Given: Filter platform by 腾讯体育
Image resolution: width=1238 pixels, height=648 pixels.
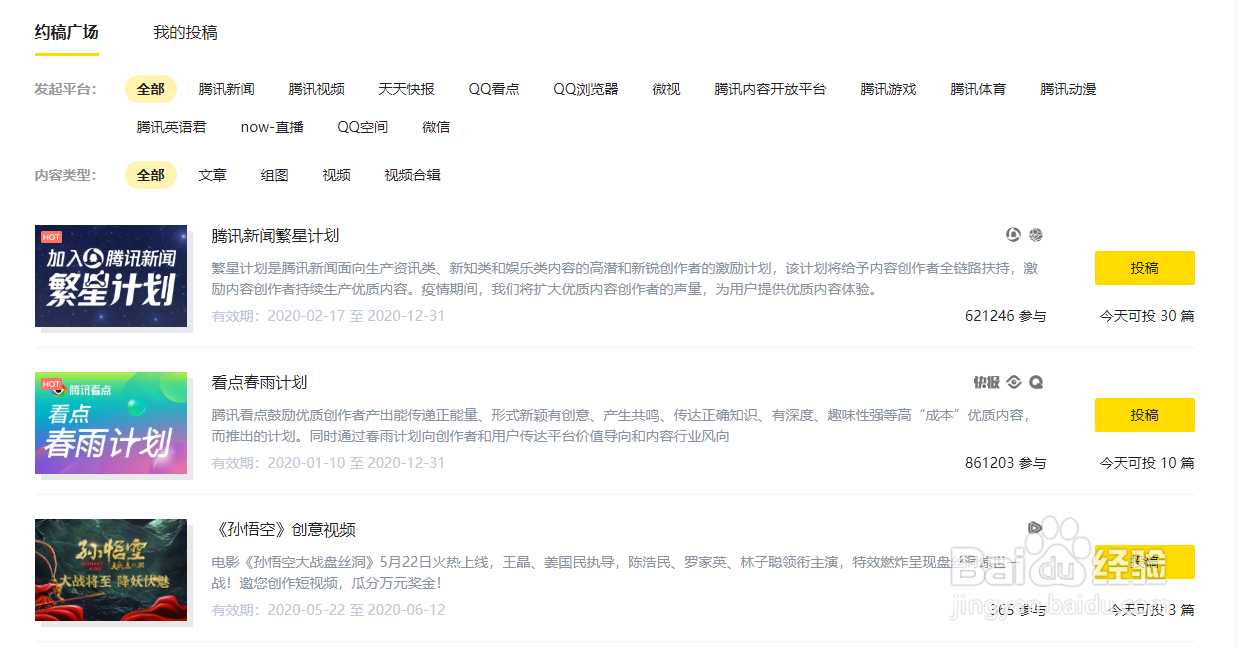Looking at the screenshot, I should click(978, 89).
